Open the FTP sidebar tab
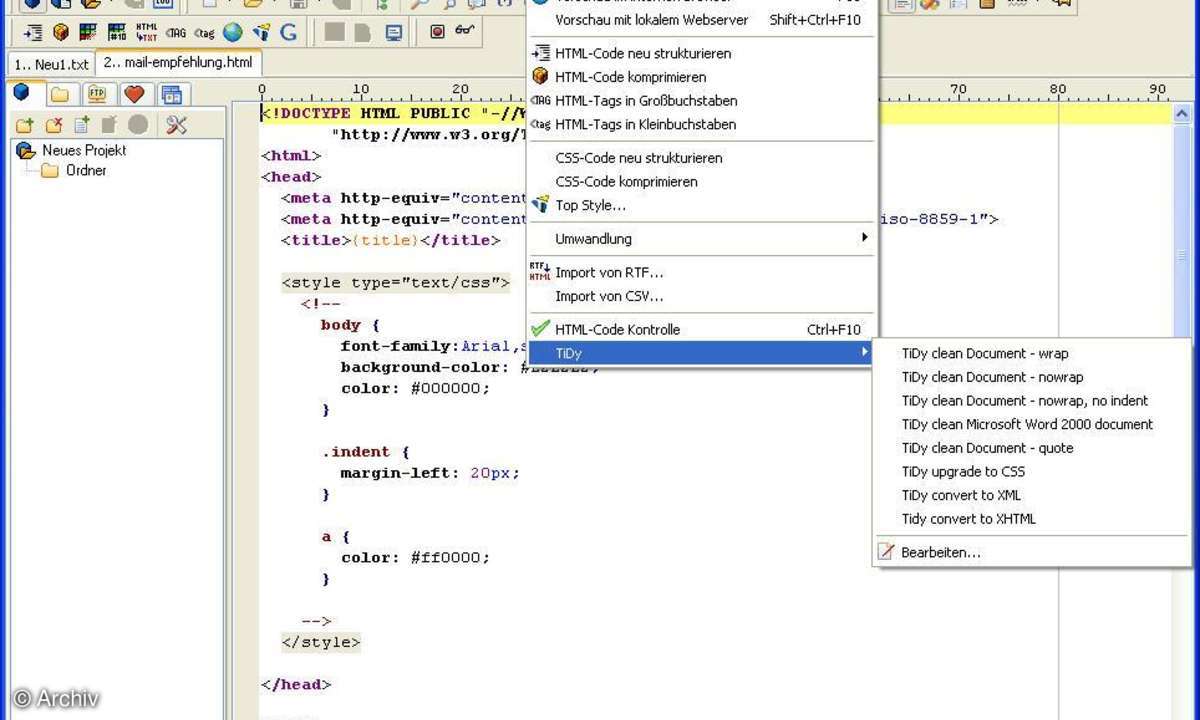Image resolution: width=1200 pixels, height=720 pixels. point(97,94)
